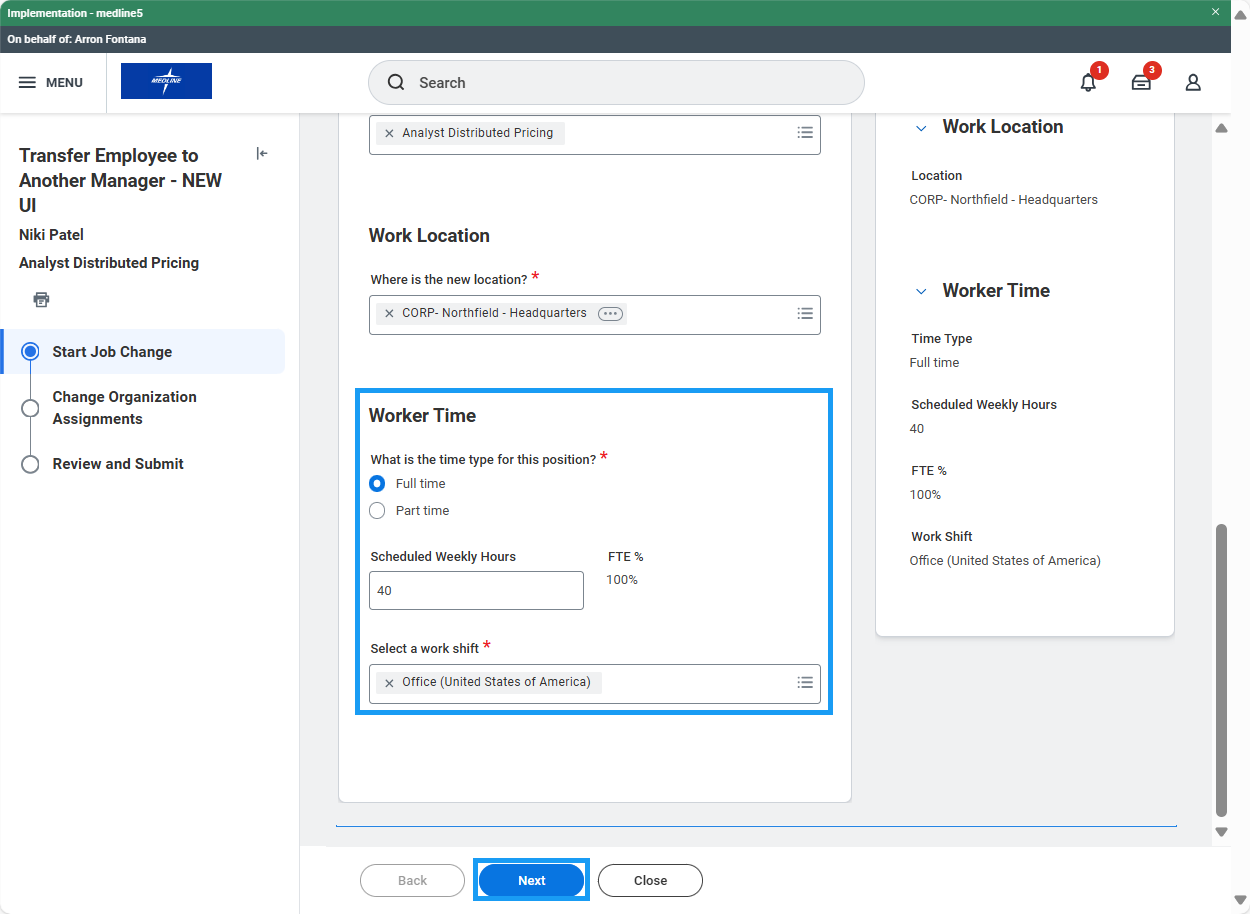Open the inbox tray icon
The height and width of the screenshot is (914, 1250).
1141,83
